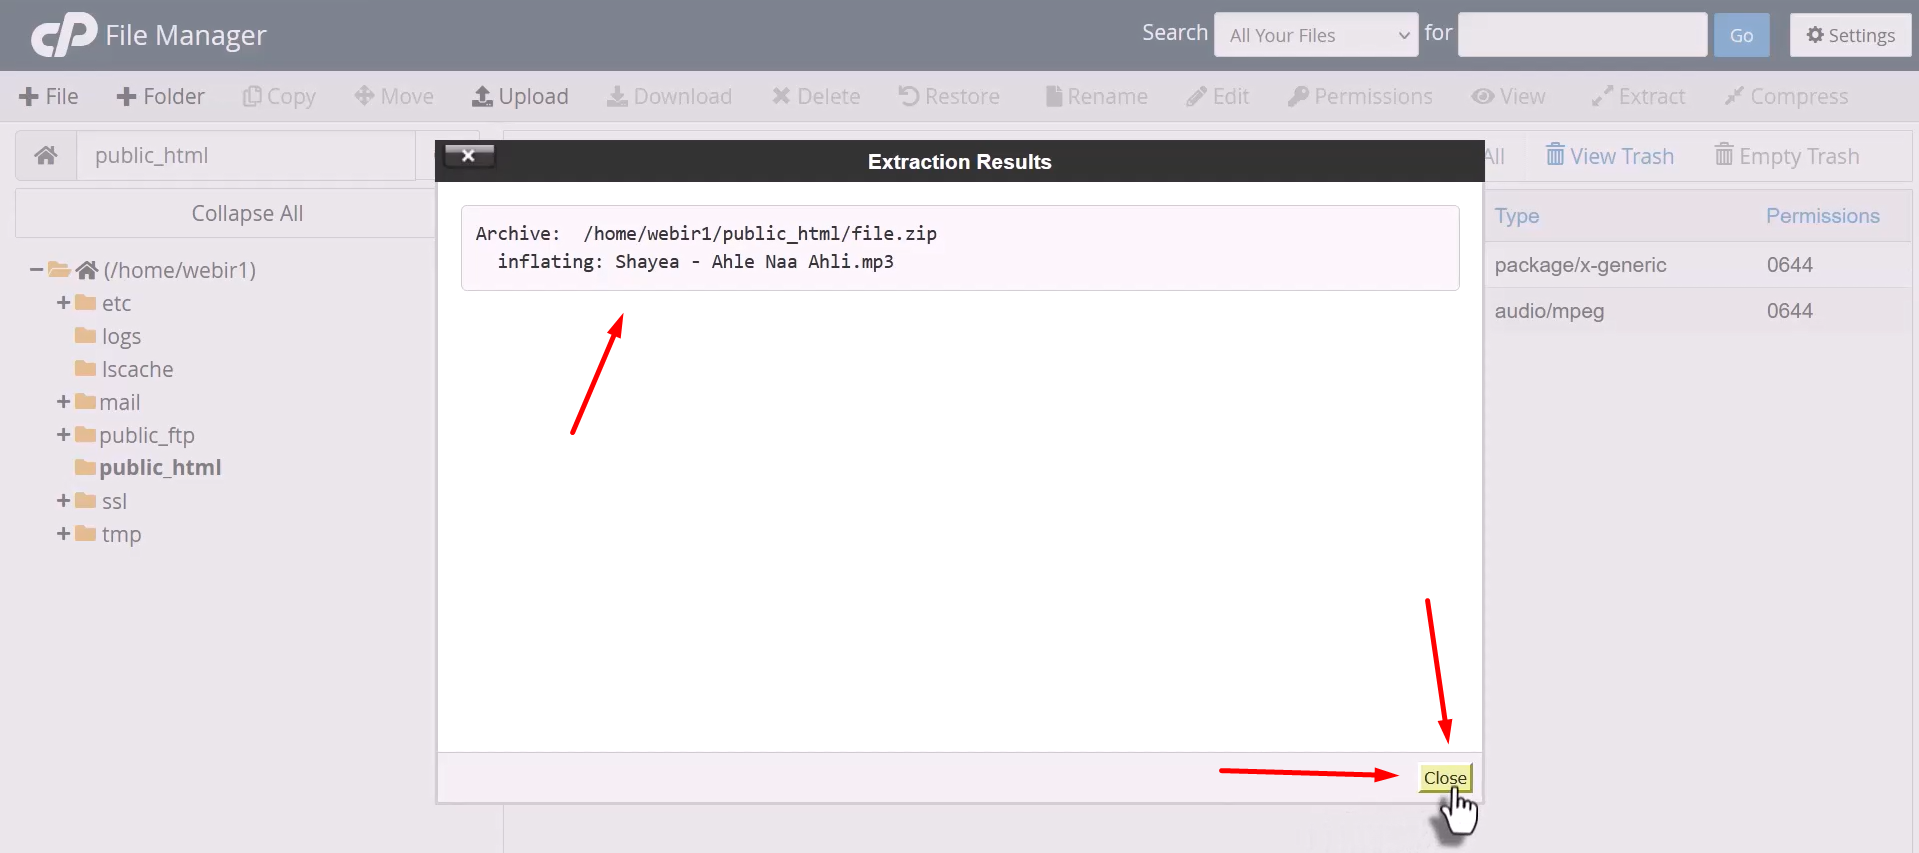Viewport: 1919px width, 853px height.
Task: Click the Empty Trash icon
Action: (1724, 155)
